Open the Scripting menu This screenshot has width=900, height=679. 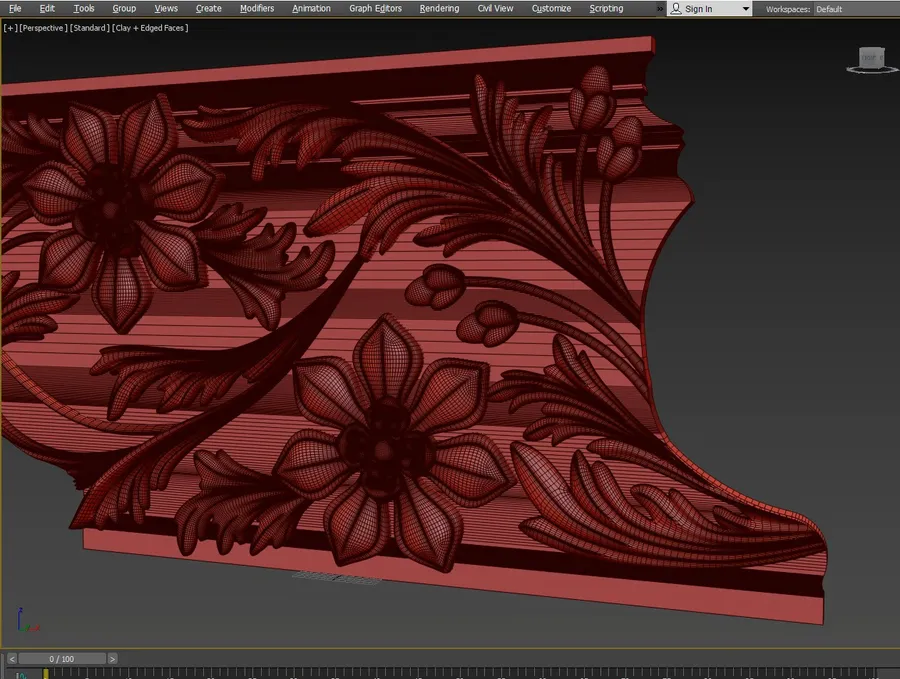(x=606, y=9)
